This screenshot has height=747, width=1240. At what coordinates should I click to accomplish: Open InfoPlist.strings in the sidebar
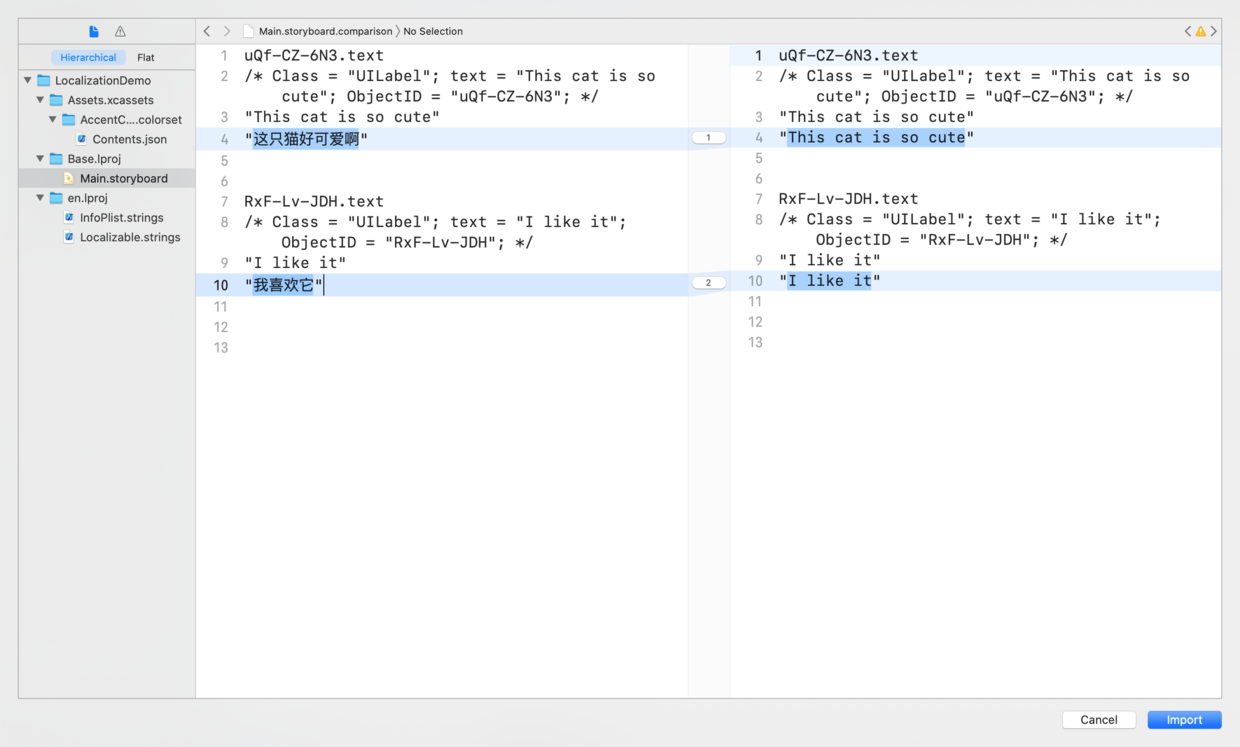tap(121, 217)
